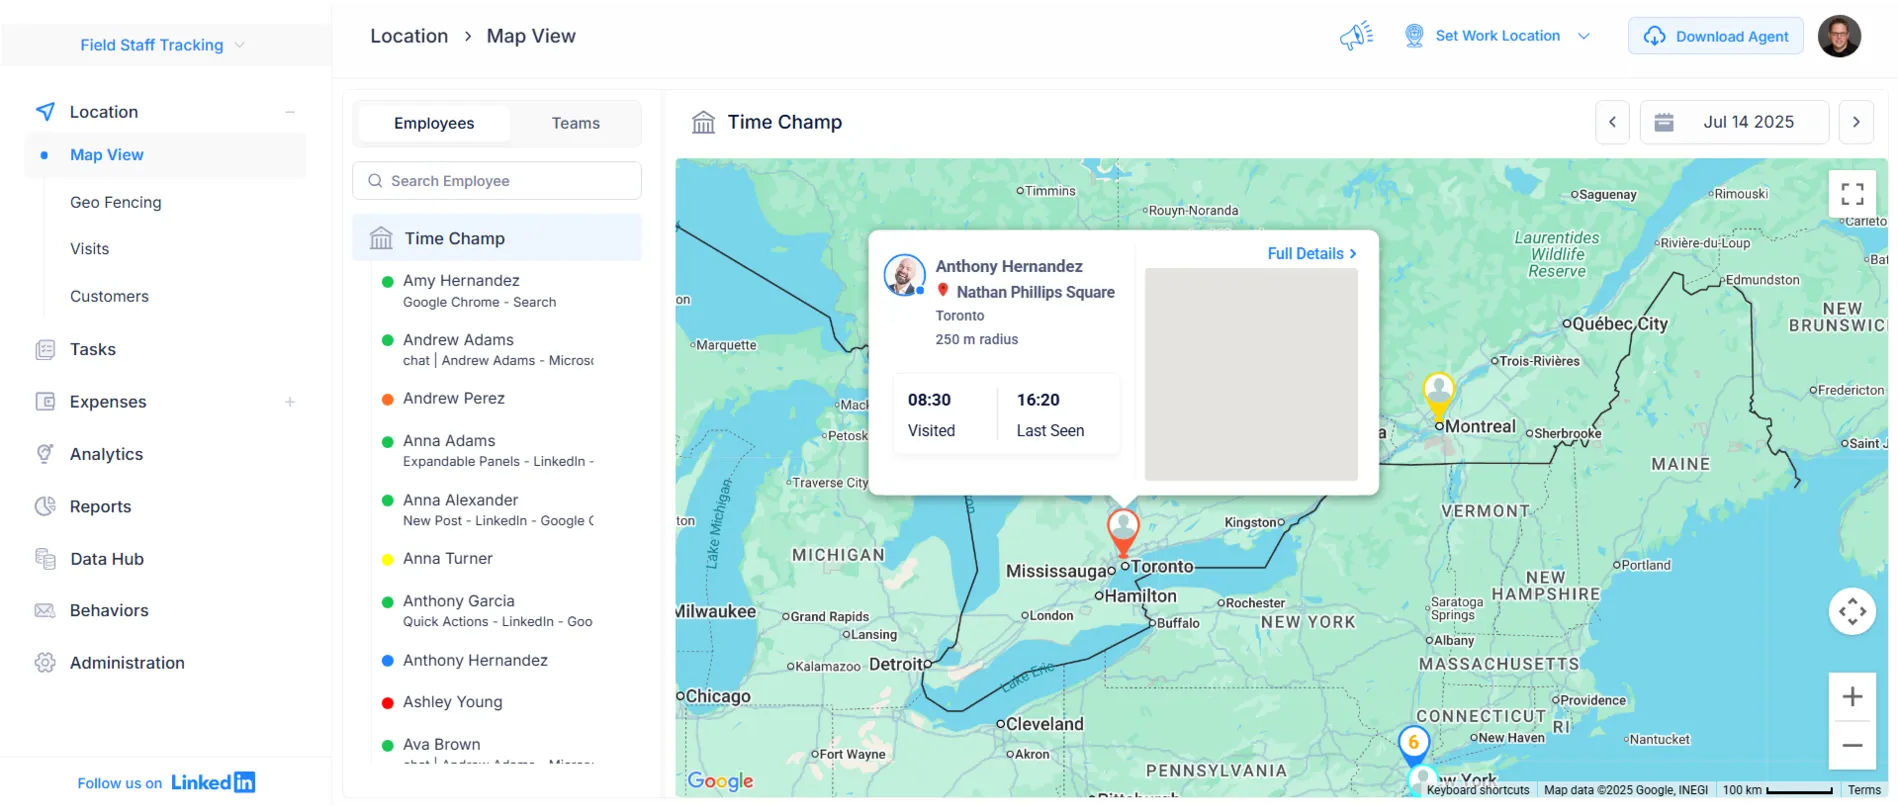Click the Data Hub sidebar icon
This screenshot has width=1898, height=809.
tap(45, 558)
